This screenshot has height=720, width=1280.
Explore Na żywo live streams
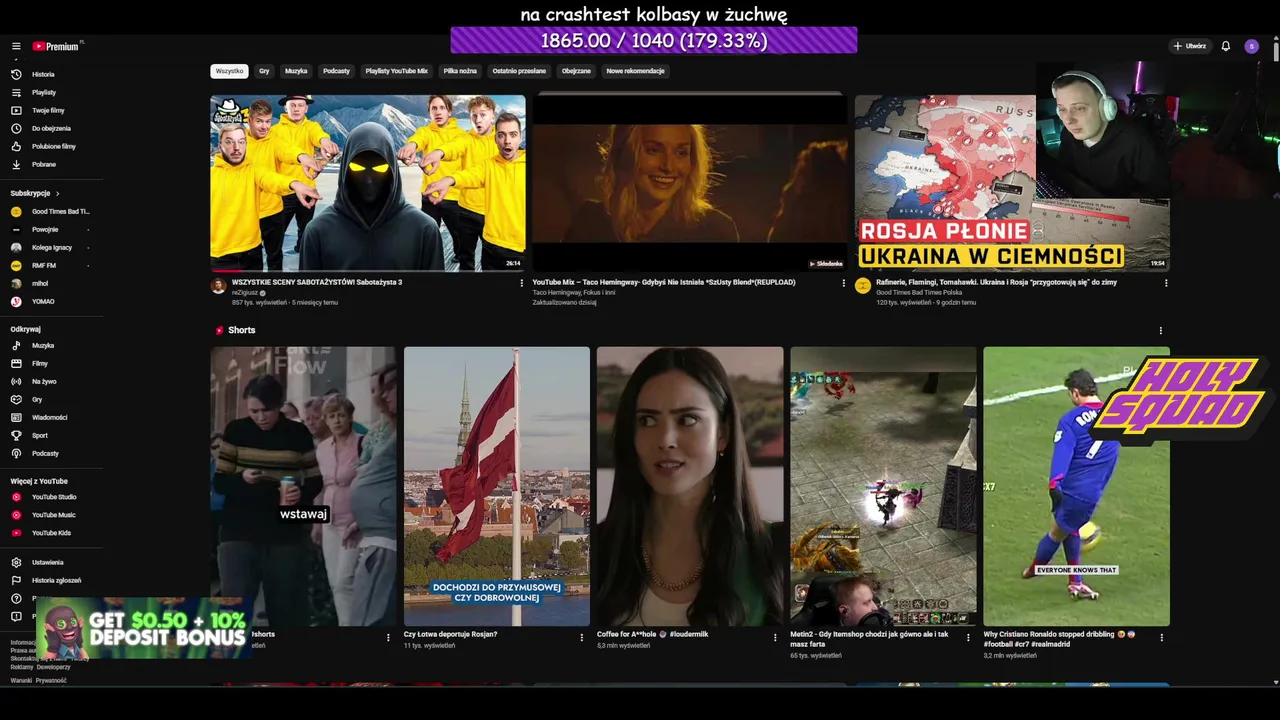click(x=44, y=381)
